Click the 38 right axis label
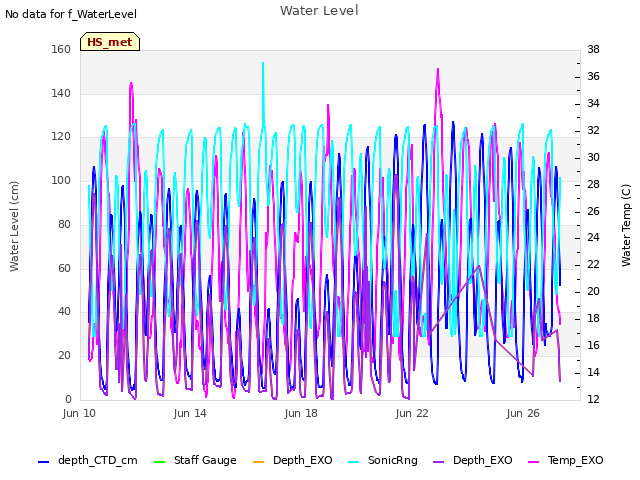 pos(593,49)
